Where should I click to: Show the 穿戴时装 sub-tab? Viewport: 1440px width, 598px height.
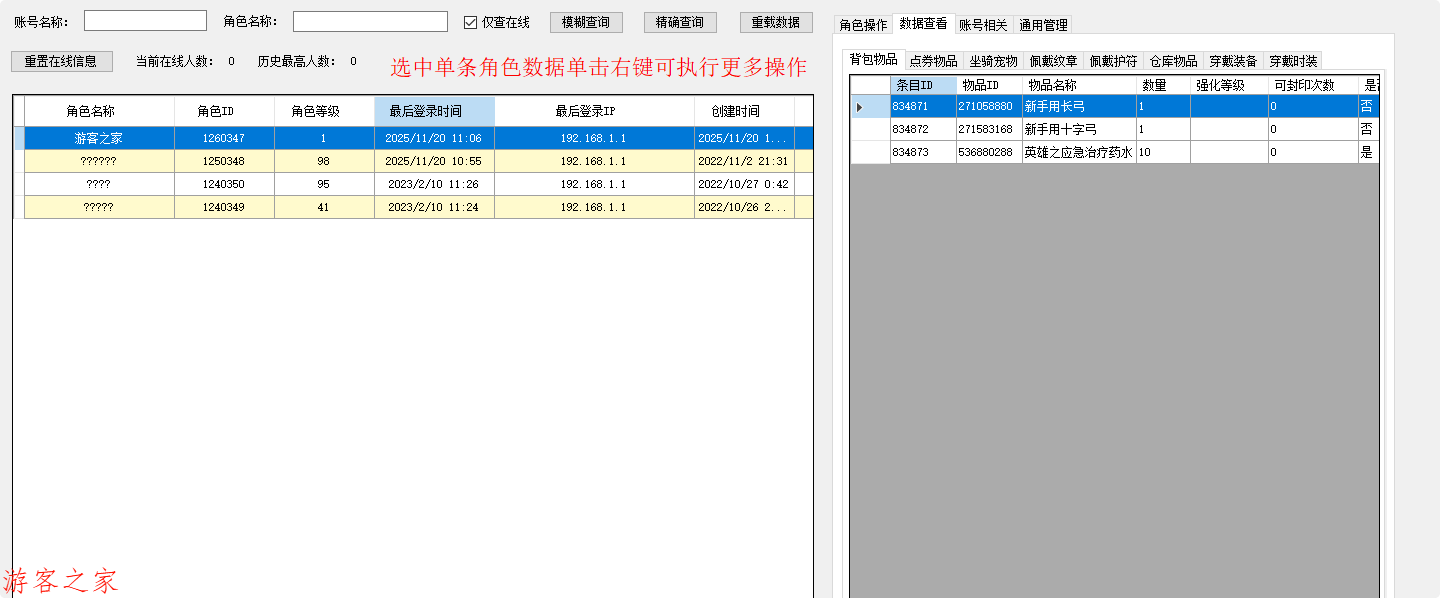(x=1293, y=61)
